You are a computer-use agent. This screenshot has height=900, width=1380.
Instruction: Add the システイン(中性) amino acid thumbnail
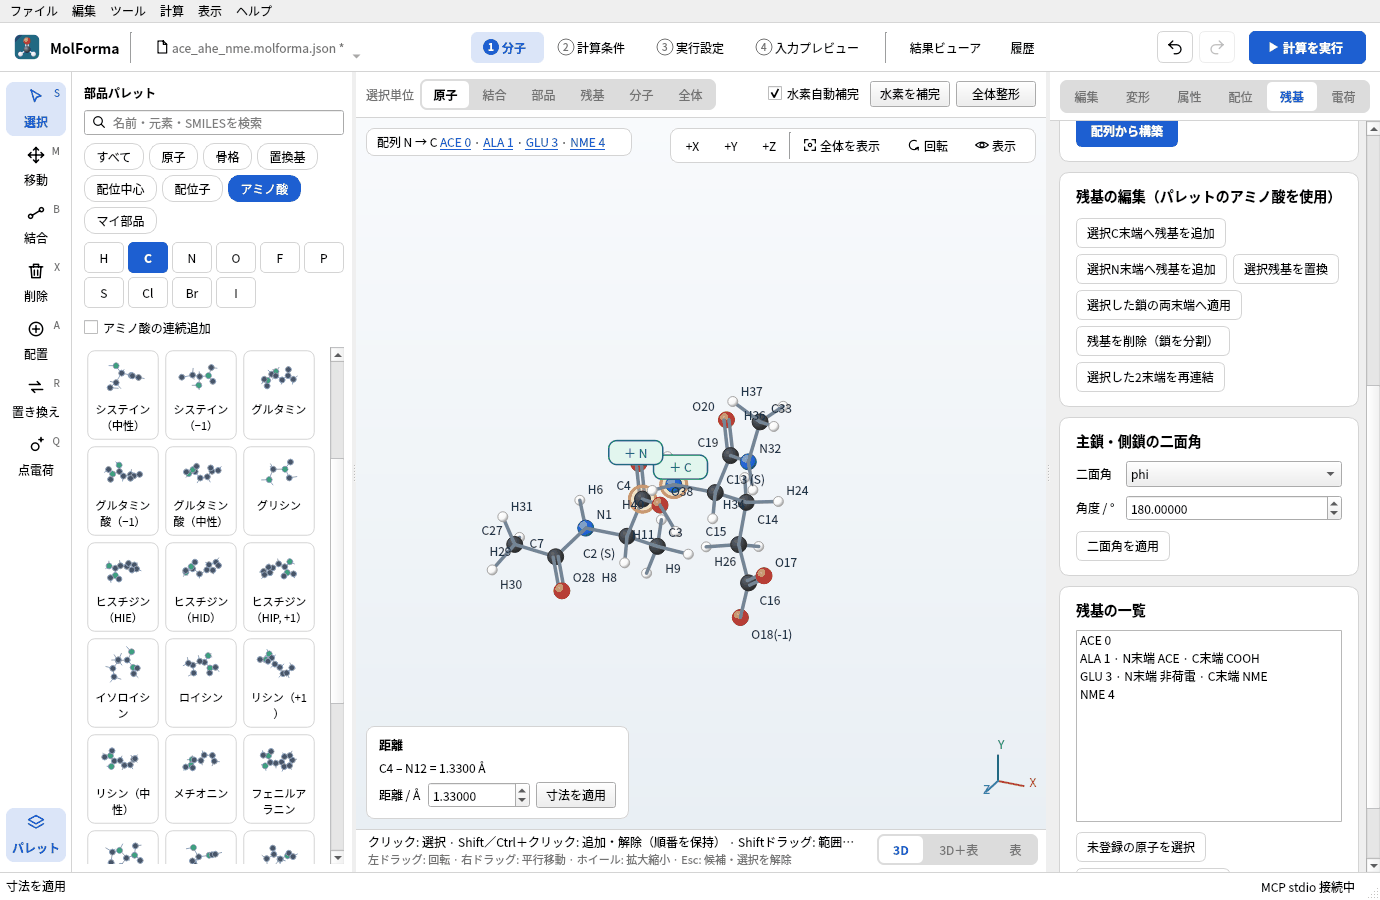point(123,395)
